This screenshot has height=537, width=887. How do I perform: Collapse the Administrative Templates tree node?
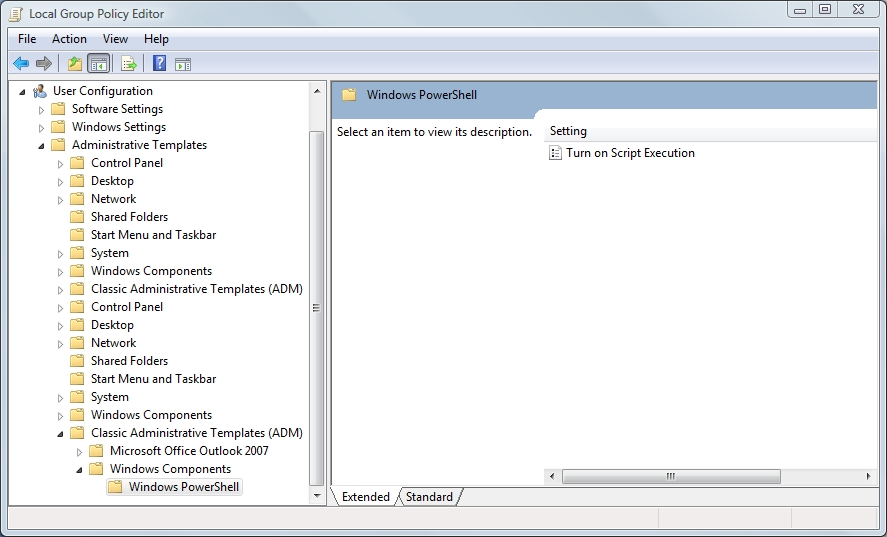(42, 145)
